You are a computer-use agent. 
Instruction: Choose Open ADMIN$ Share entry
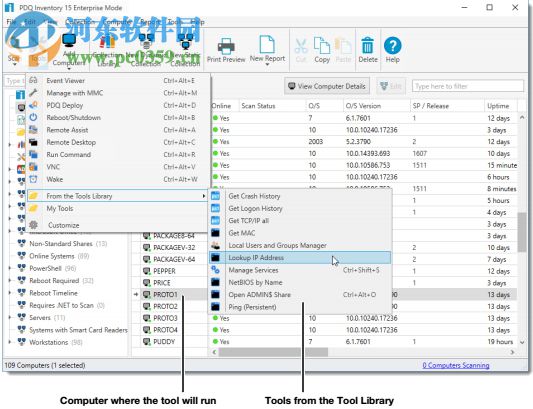(x=300, y=294)
